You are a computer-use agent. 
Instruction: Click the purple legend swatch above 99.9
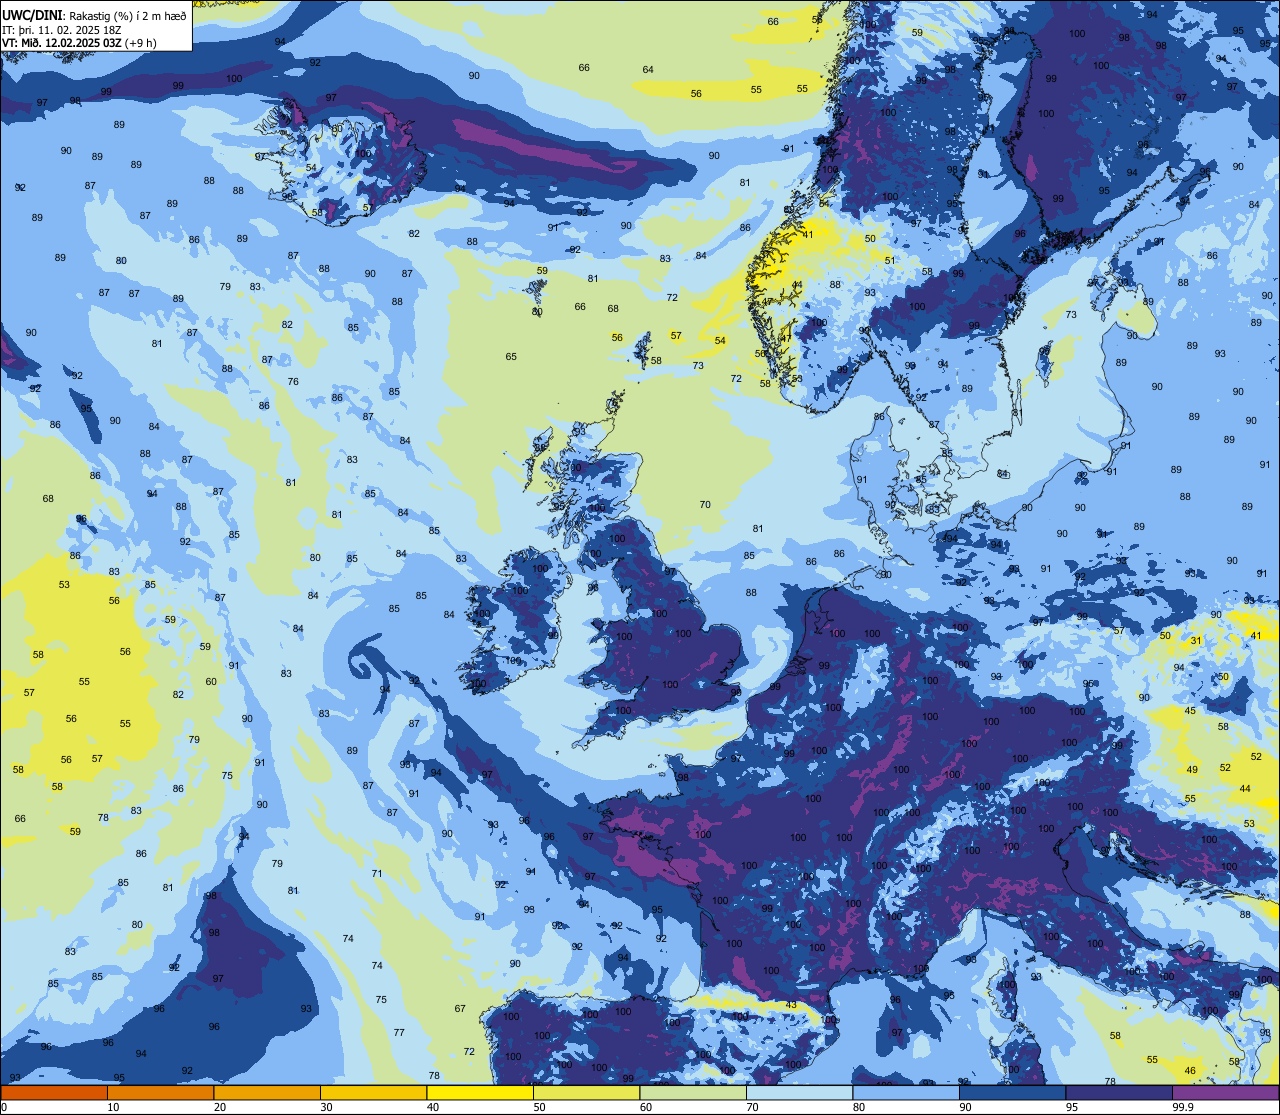coord(1225,1092)
